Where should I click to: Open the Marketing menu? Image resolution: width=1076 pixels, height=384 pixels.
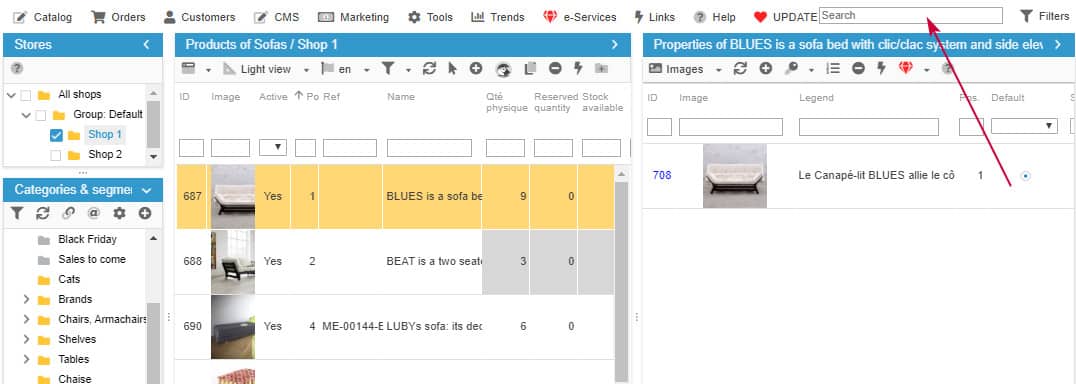(353, 17)
